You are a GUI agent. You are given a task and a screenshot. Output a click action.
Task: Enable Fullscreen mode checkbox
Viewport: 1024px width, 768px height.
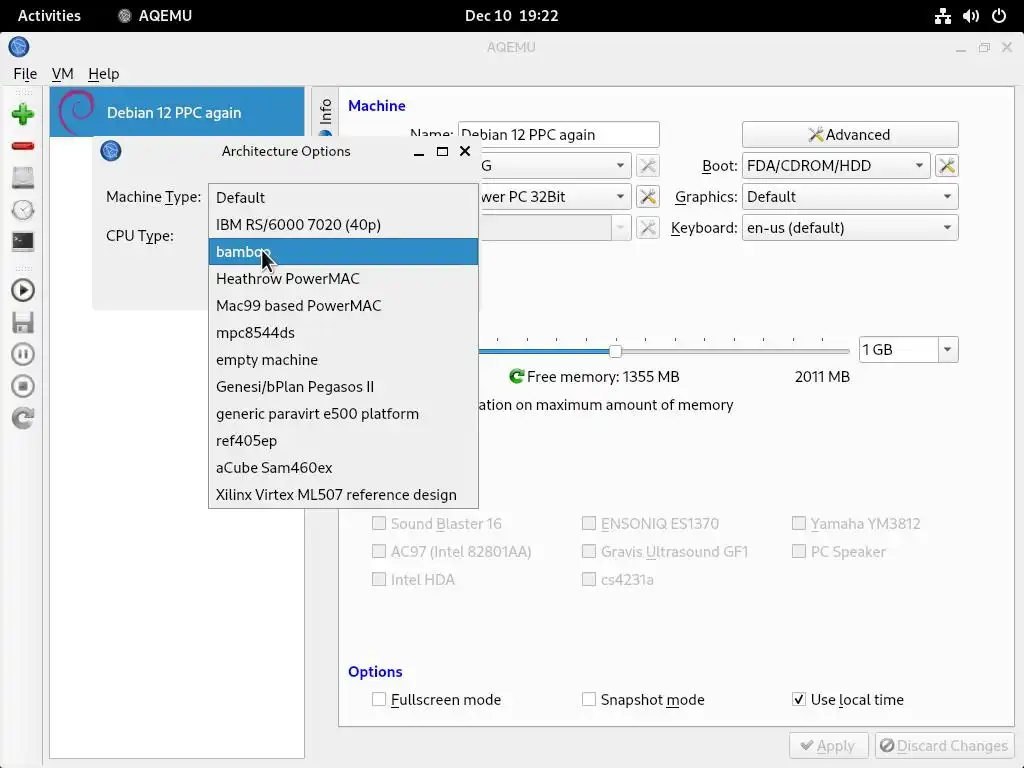pos(379,699)
